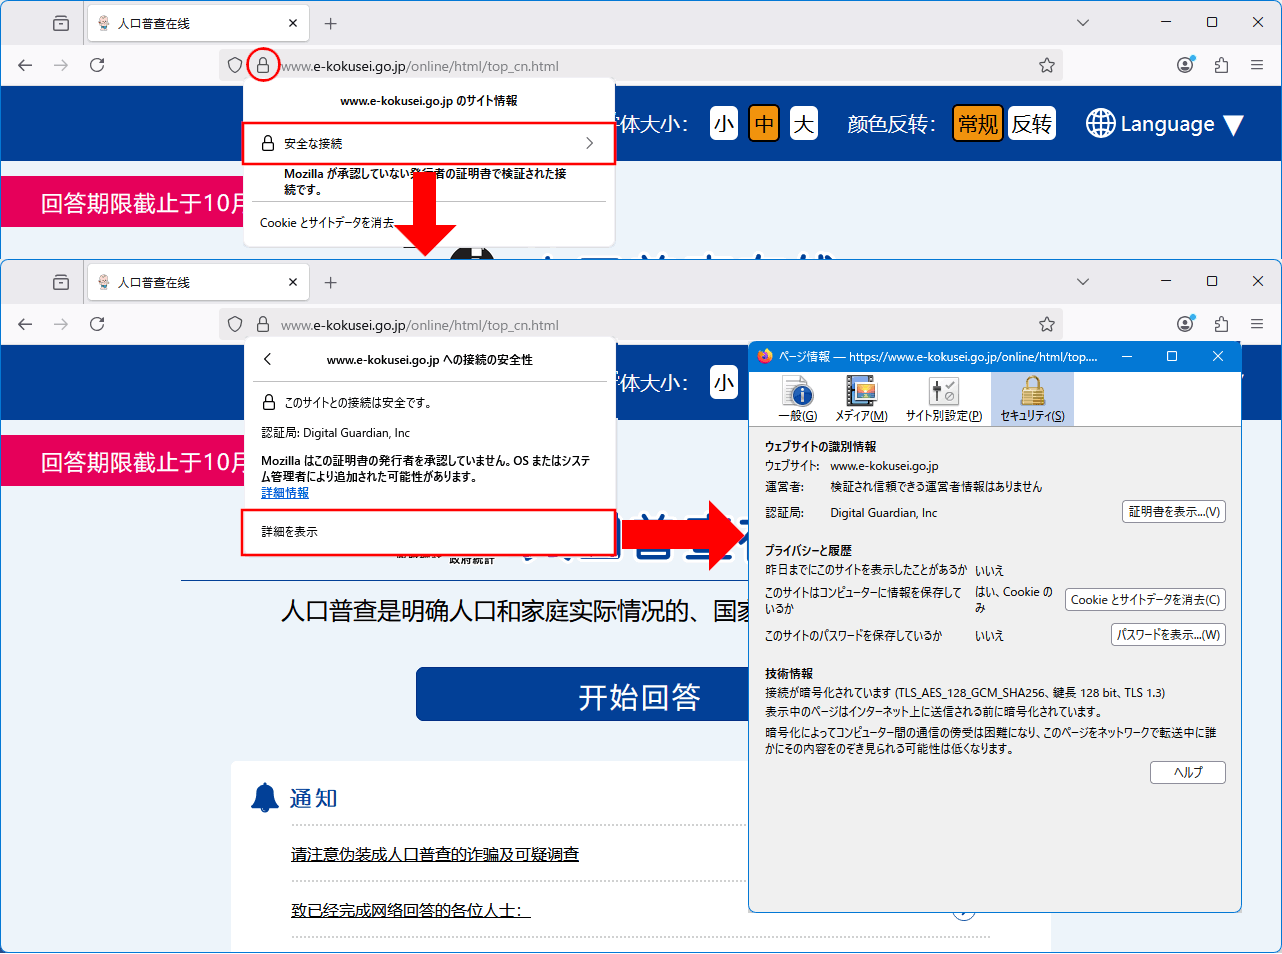Image resolution: width=1282 pixels, height=954 pixels.
Task: Expand the 安全な接続 row
Action: pyautogui.click(x=428, y=143)
